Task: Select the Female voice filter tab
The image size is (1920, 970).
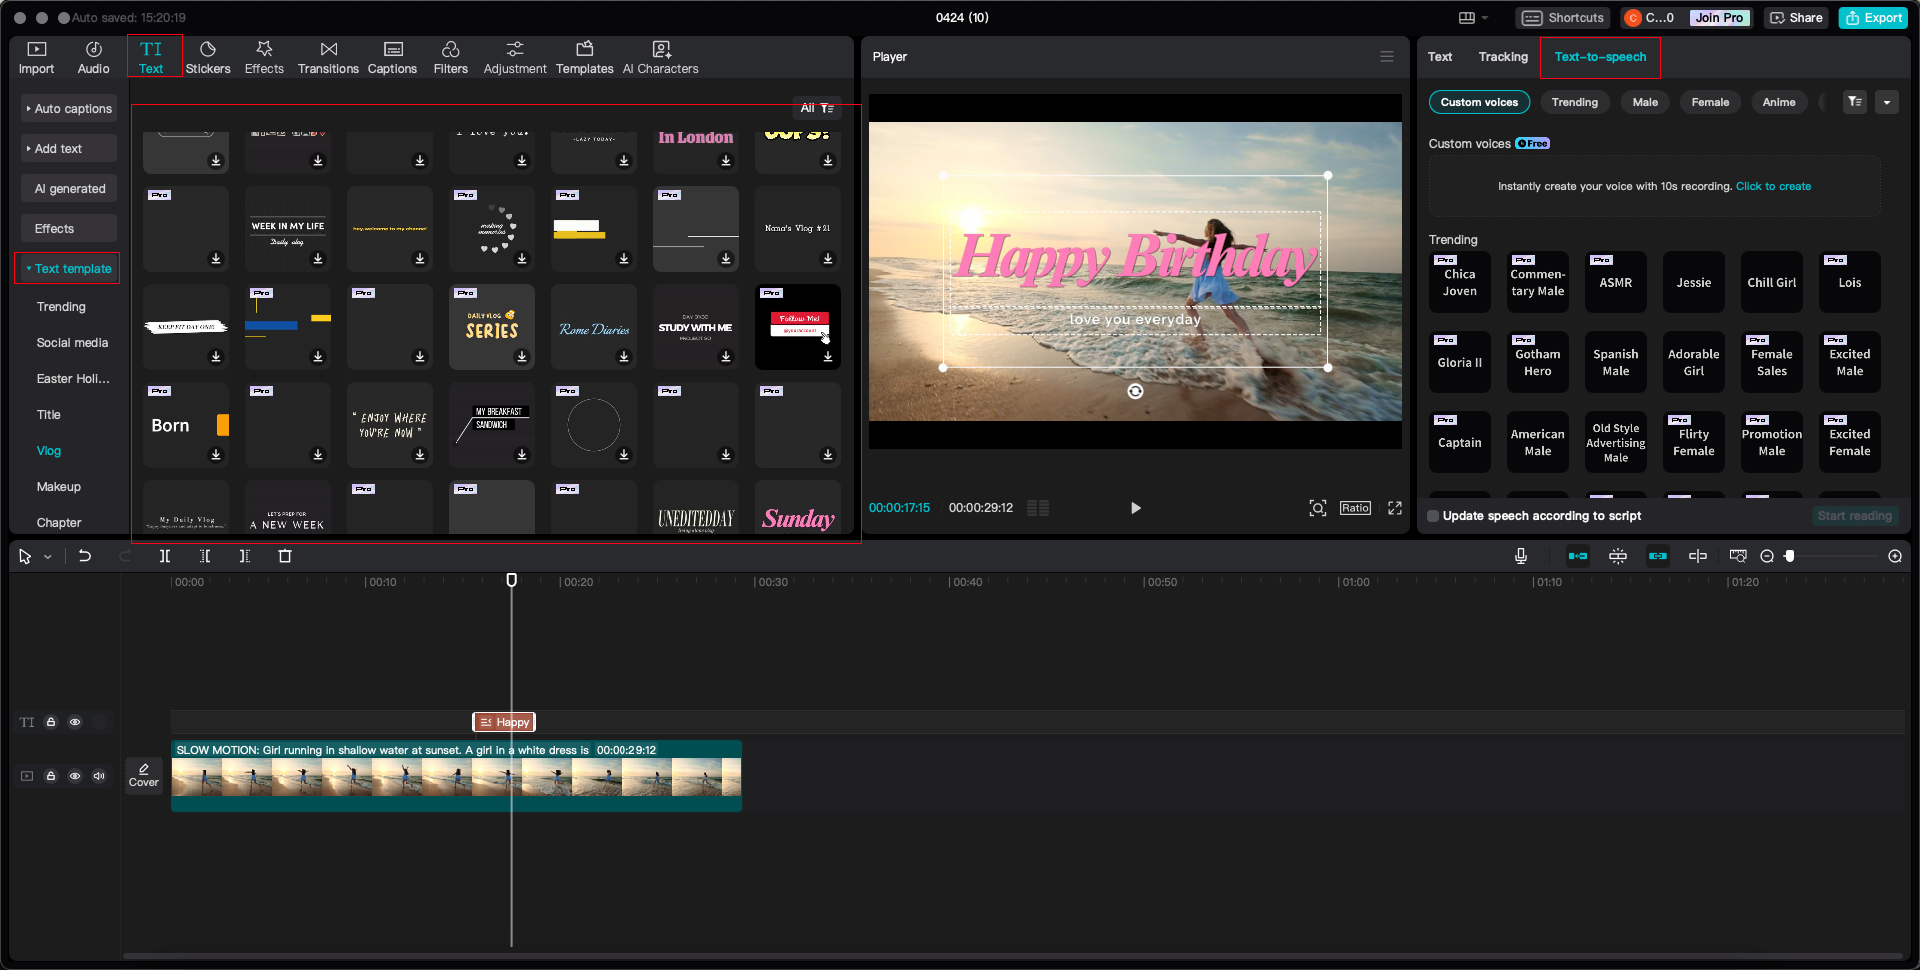Action: 1710,102
